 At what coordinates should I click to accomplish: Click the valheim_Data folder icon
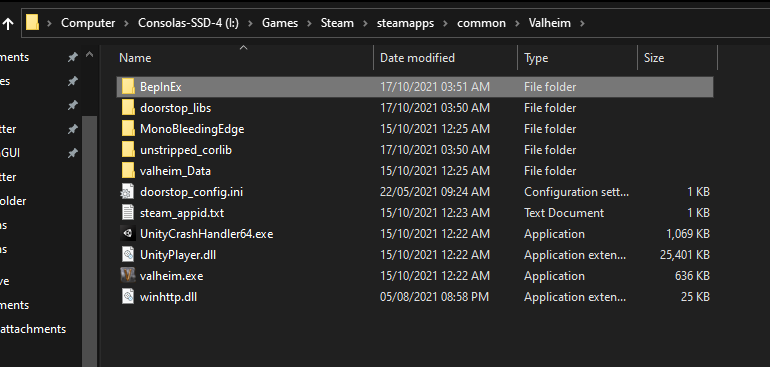click(128, 171)
